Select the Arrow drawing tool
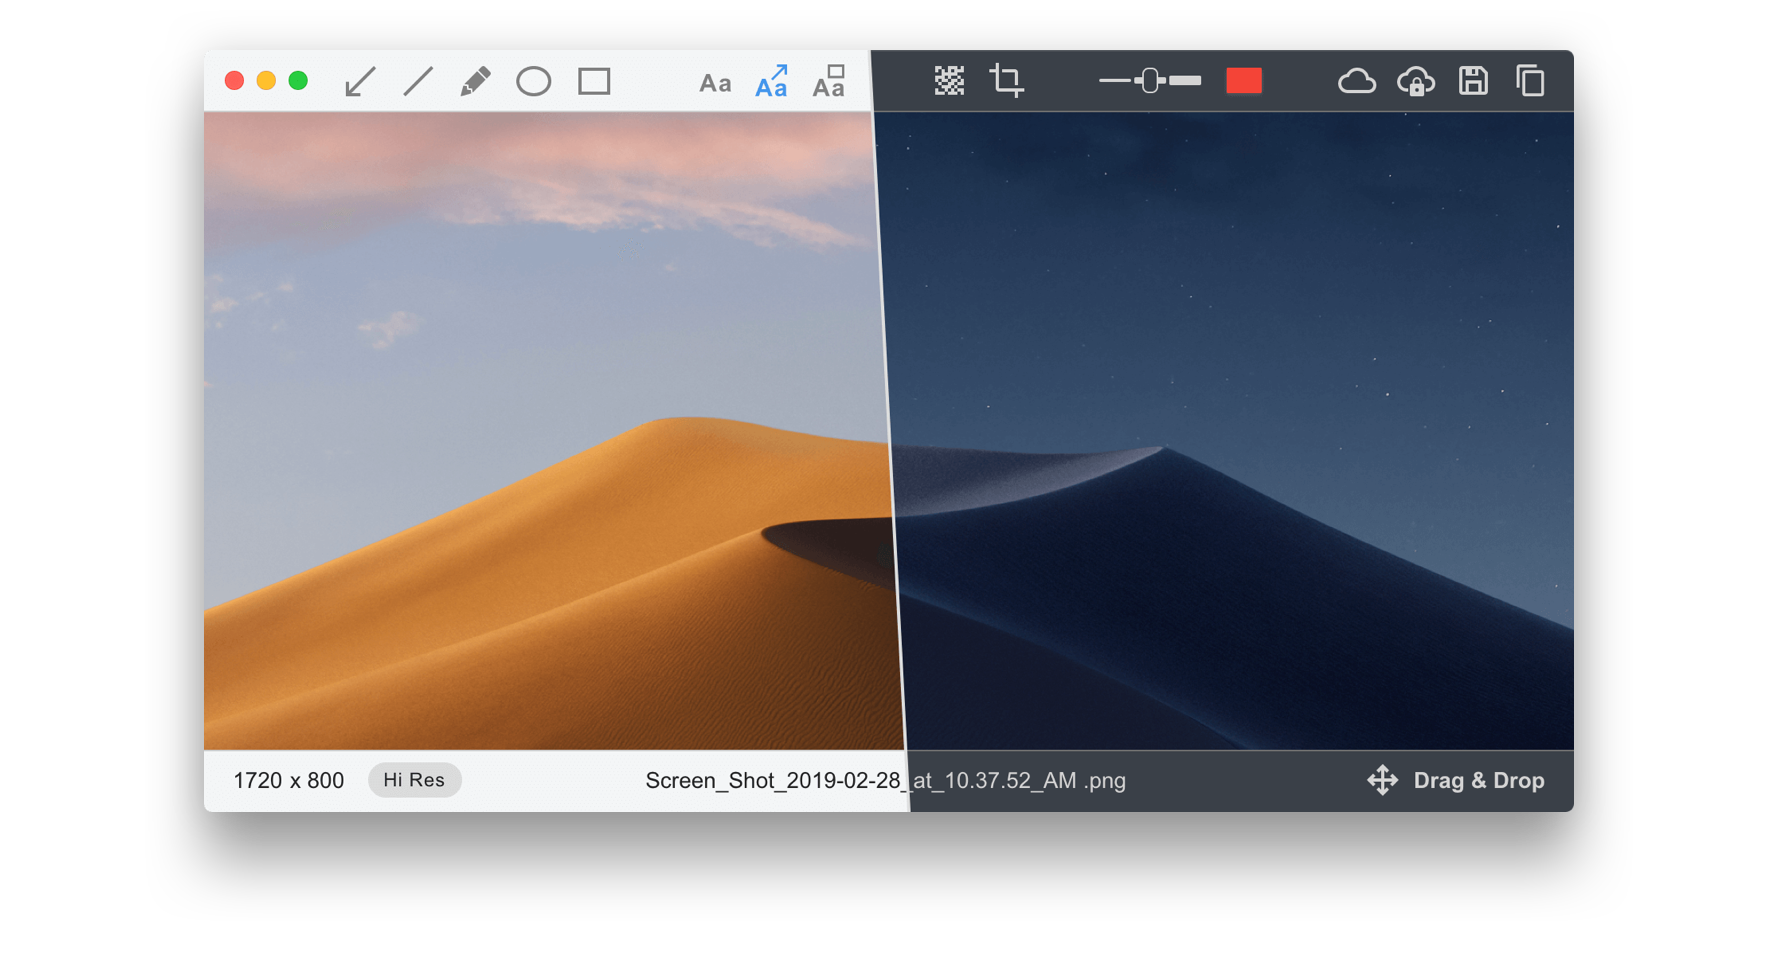The image size is (1776, 962). pos(360,82)
